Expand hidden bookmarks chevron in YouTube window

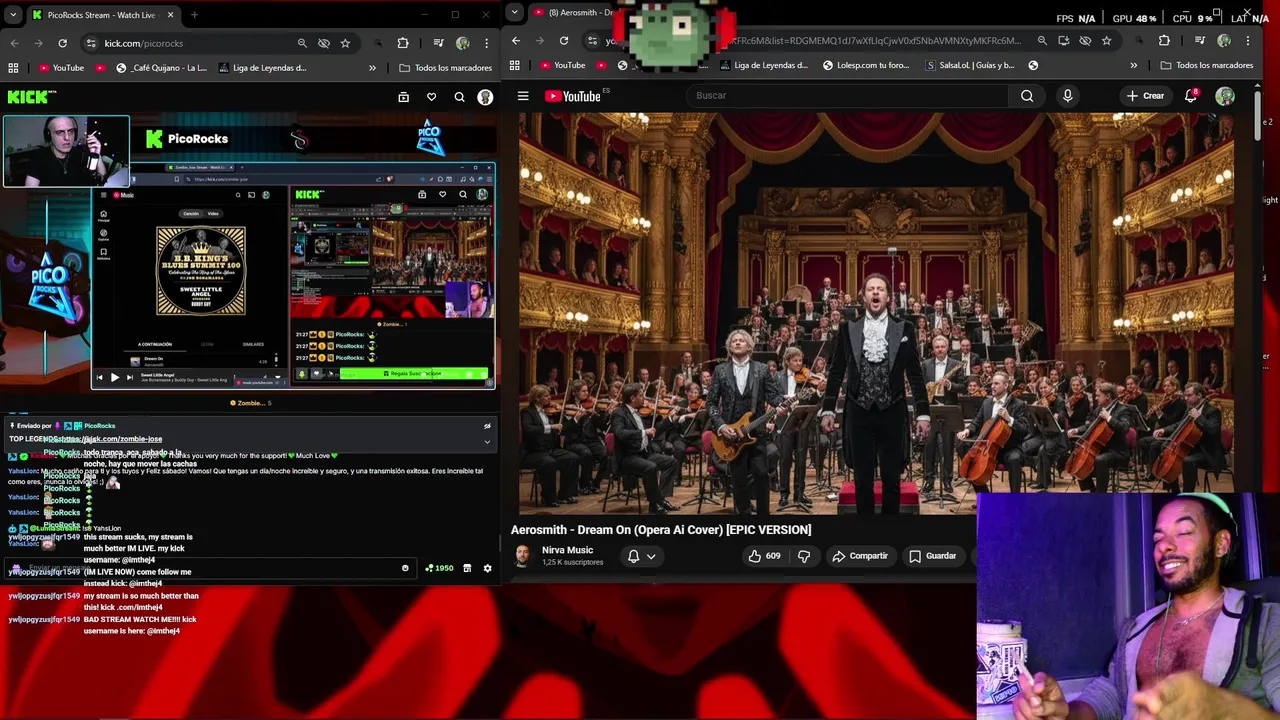(x=1133, y=65)
